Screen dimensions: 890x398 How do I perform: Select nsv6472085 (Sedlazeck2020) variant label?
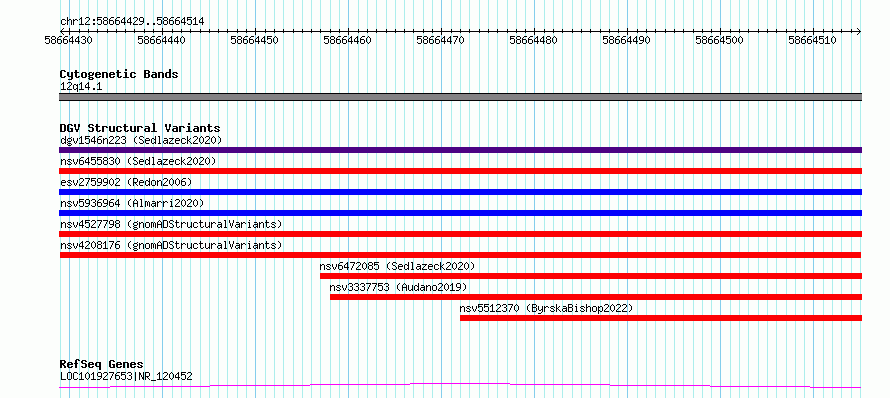(397, 266)
